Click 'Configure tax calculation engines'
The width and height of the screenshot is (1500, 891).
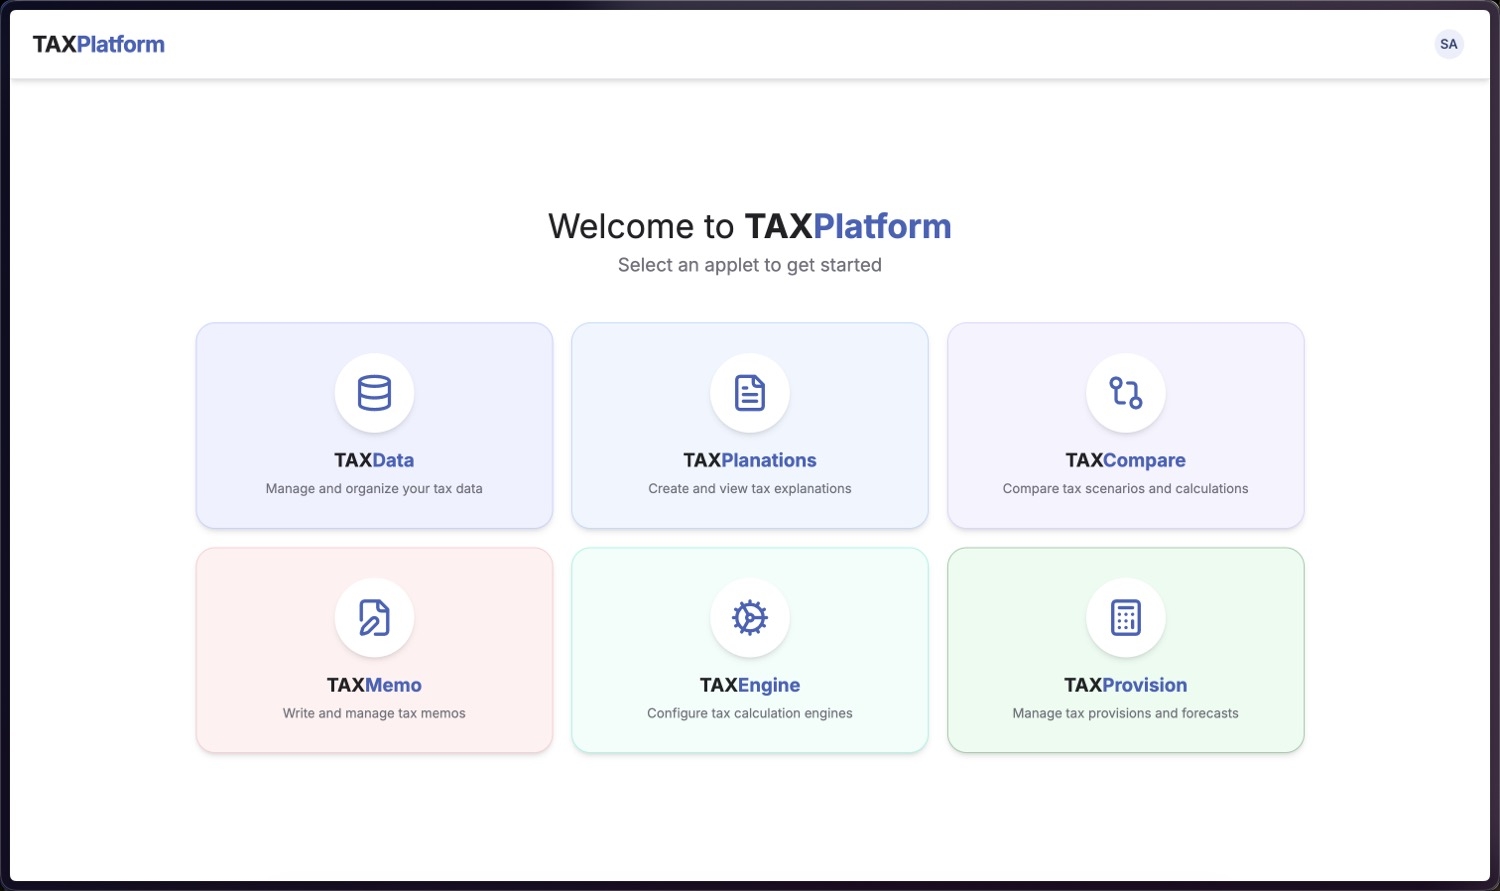click(750, 714)
